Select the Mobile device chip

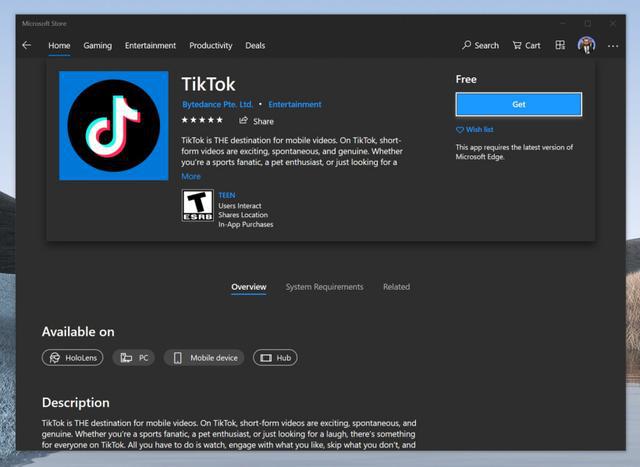(x=204, y=358)
